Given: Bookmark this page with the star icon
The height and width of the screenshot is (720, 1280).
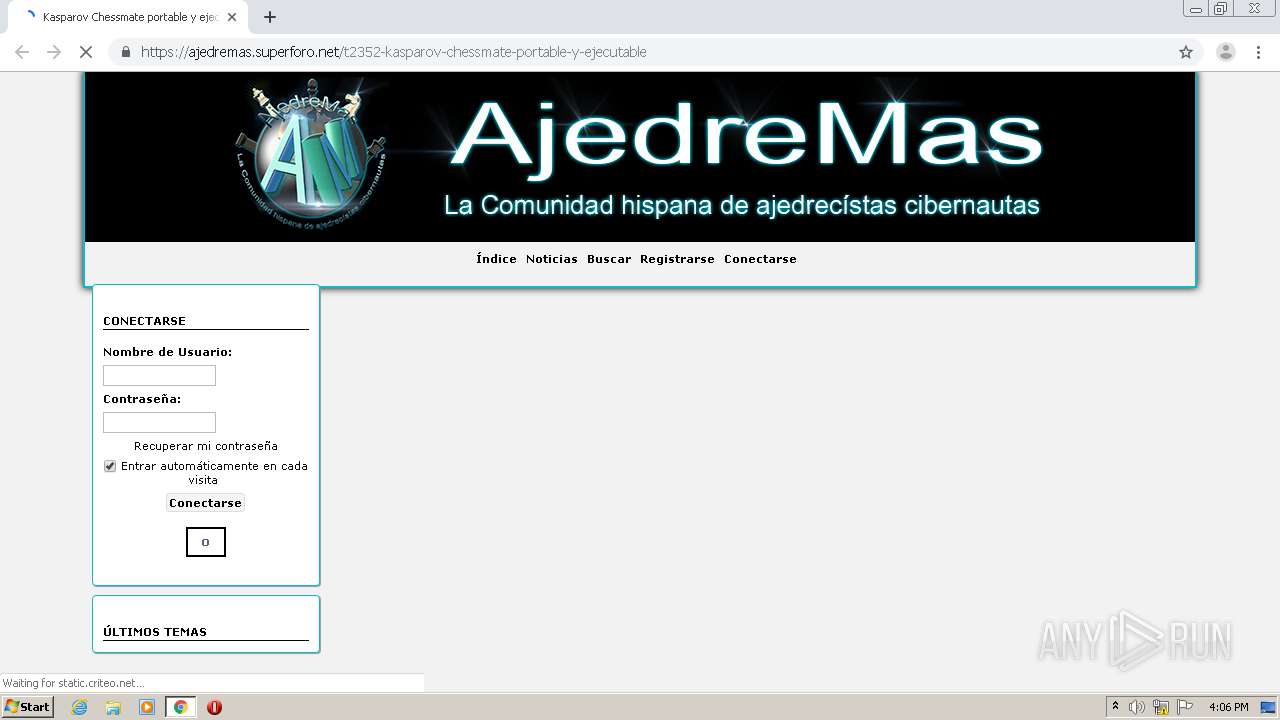Looking at the screenshot, I should pos(1186,52).
